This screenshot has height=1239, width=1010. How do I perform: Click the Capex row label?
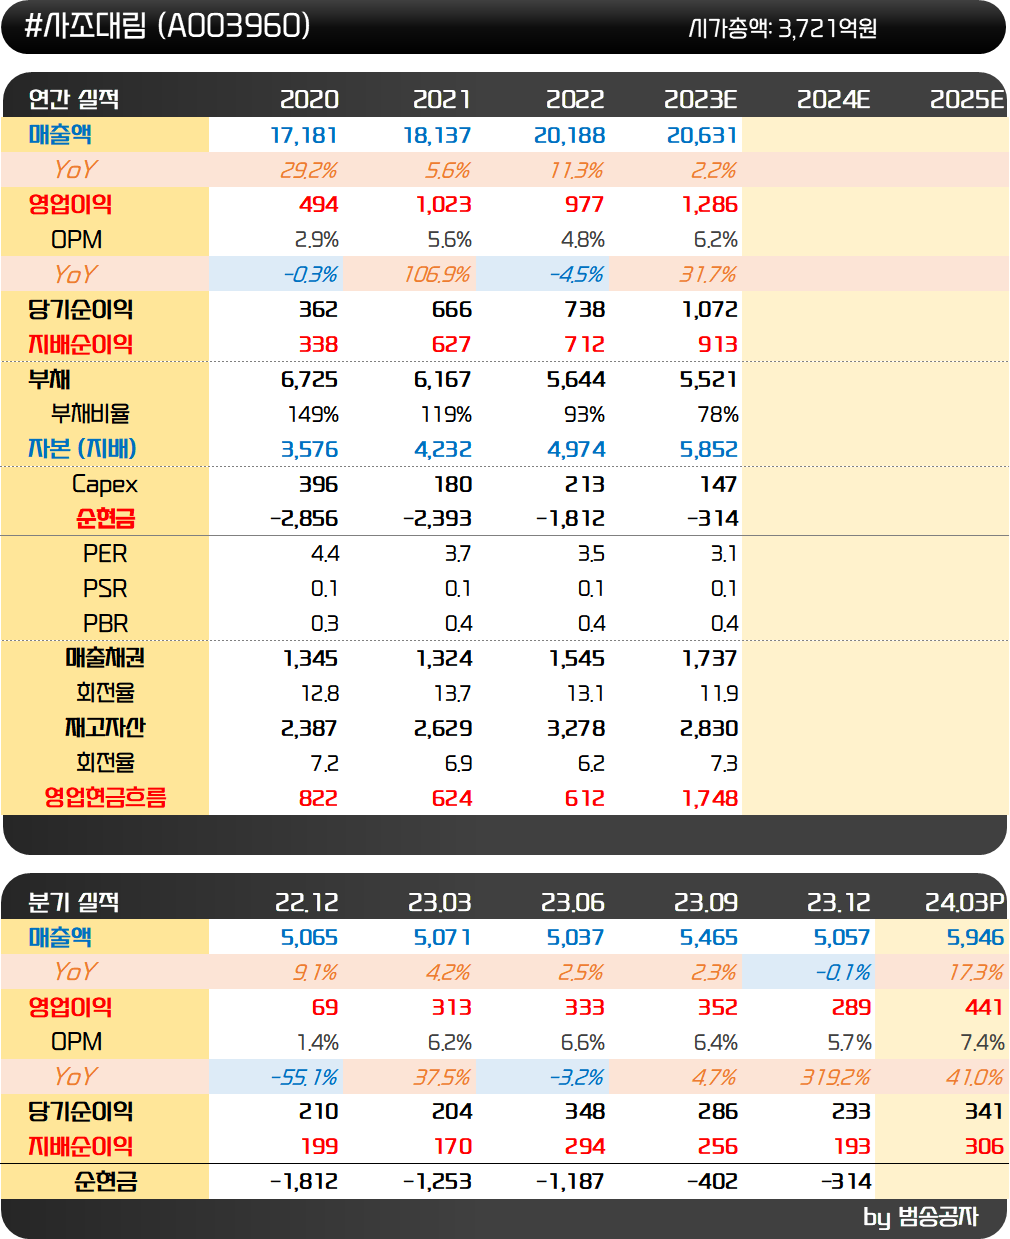pyautogui.click(x=105, y=484)
